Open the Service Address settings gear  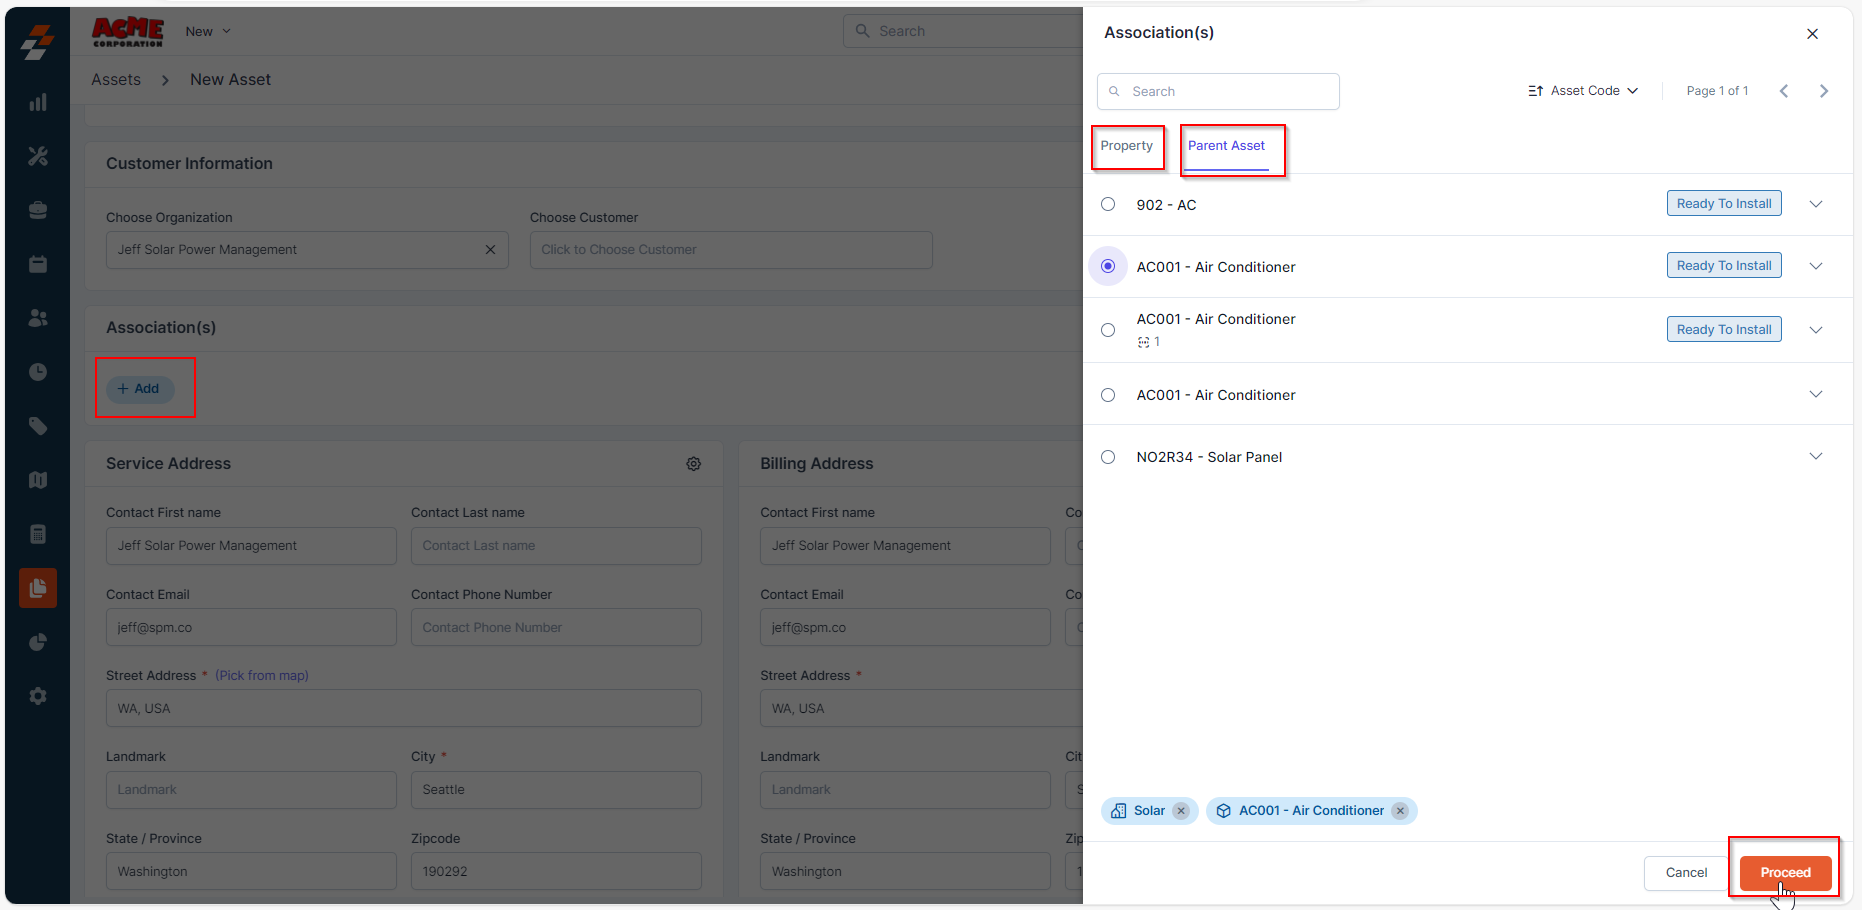tap(693, 464)
